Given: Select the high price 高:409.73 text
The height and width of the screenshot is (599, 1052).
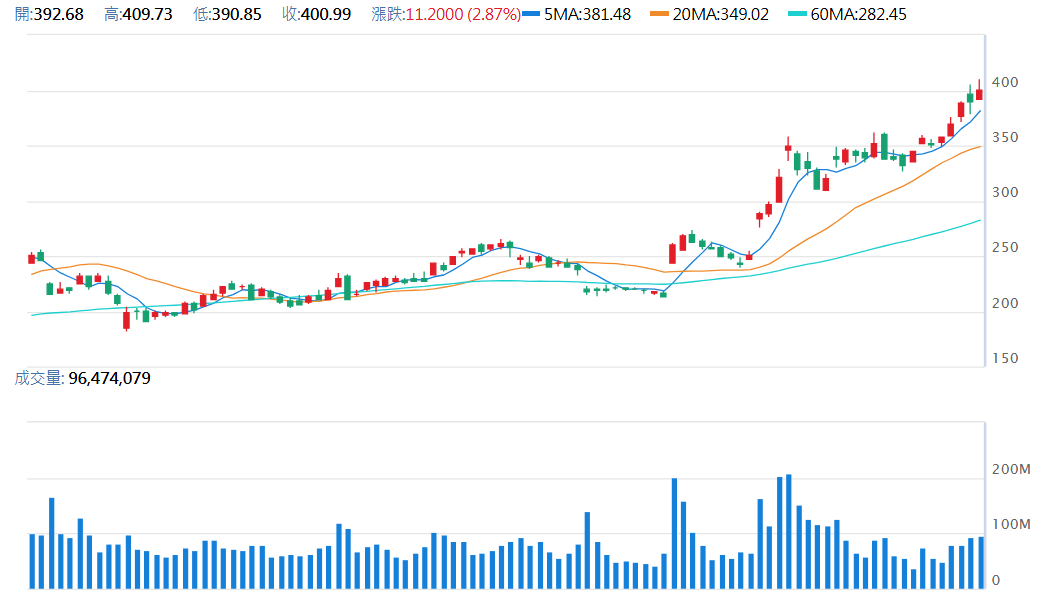Looking at the screenshot, I should (138, 15).
